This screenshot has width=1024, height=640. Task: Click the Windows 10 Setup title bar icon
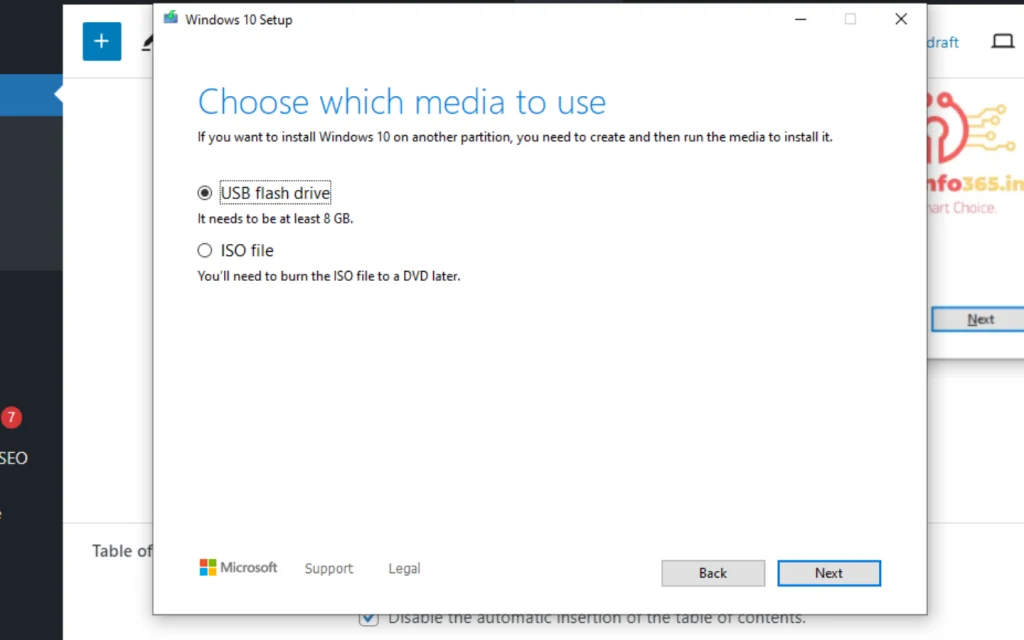tap(170, 17)
